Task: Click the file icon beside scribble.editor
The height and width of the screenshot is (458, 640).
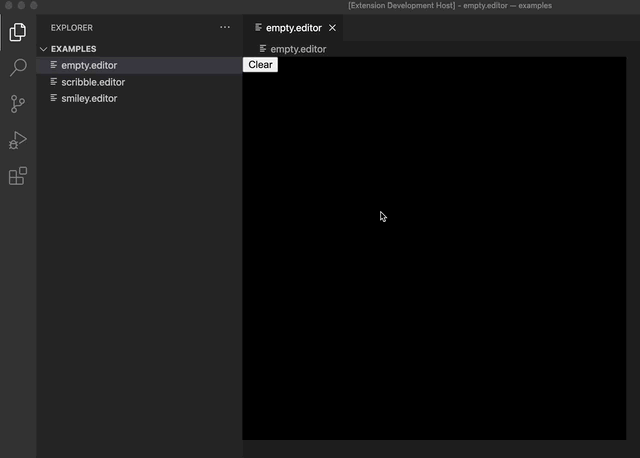Action: point(53,82)
